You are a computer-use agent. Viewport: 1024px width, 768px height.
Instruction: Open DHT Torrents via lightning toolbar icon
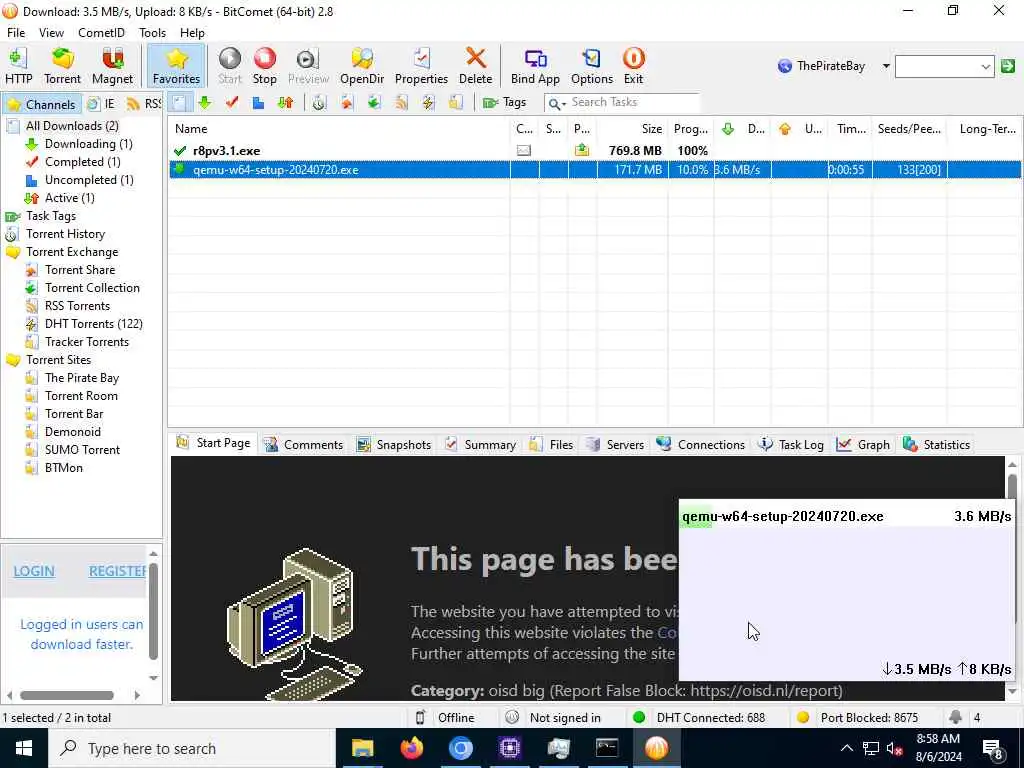(428, 103)
